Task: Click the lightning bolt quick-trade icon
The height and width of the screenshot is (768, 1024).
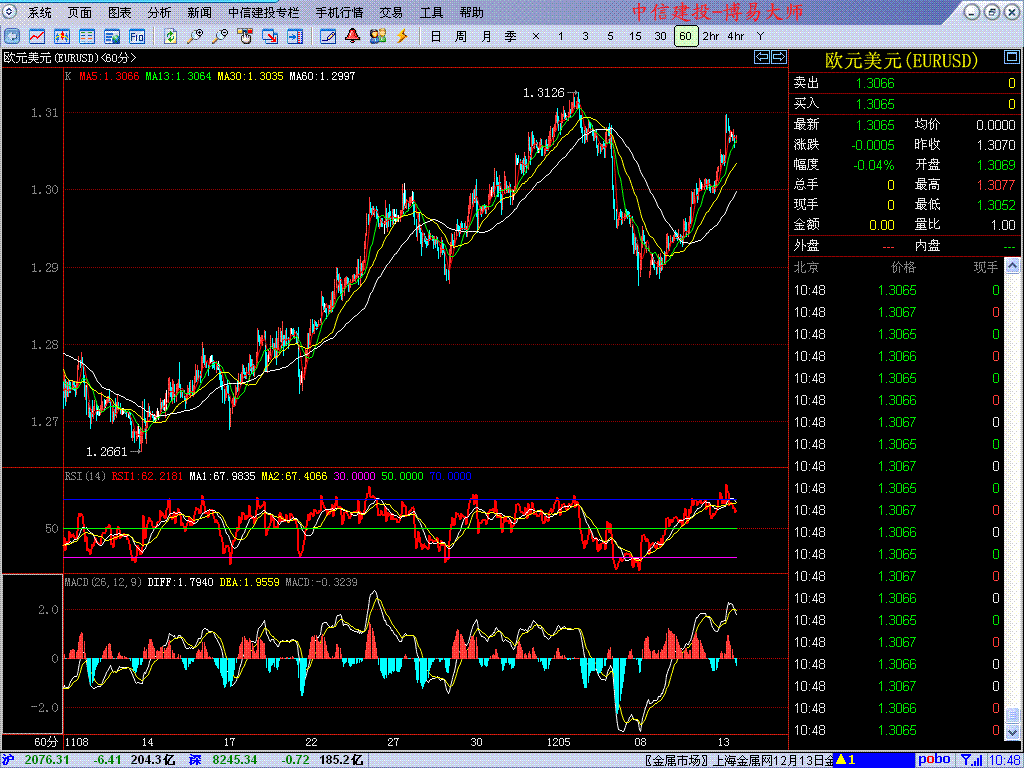Action: click(402, 36)
